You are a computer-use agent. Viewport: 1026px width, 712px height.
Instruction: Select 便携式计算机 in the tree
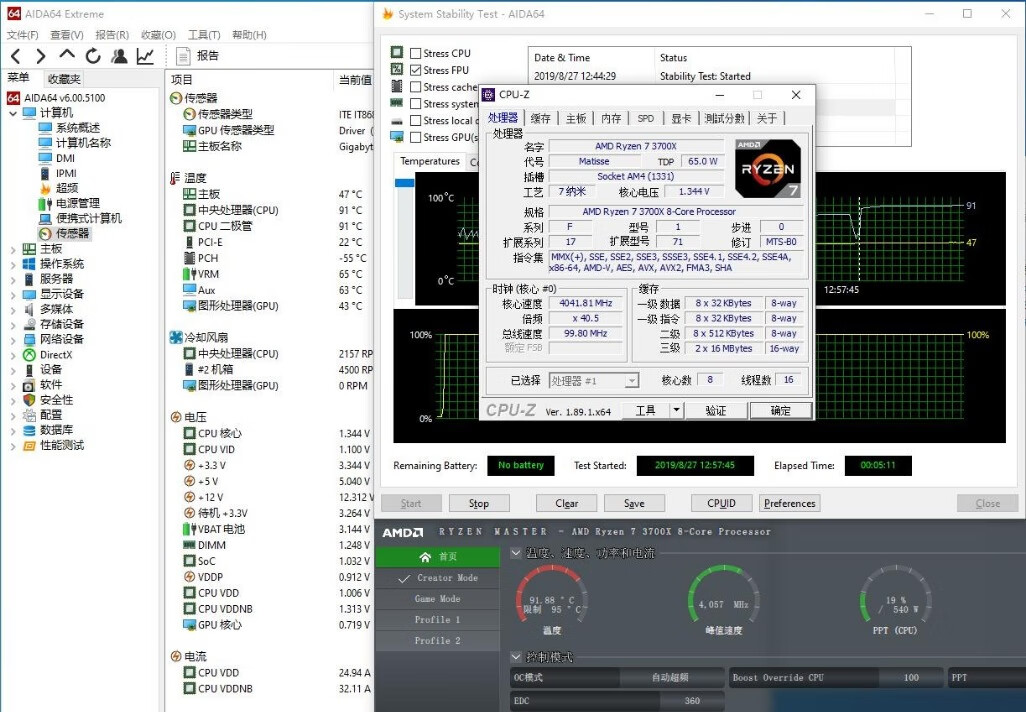[88, 218]
